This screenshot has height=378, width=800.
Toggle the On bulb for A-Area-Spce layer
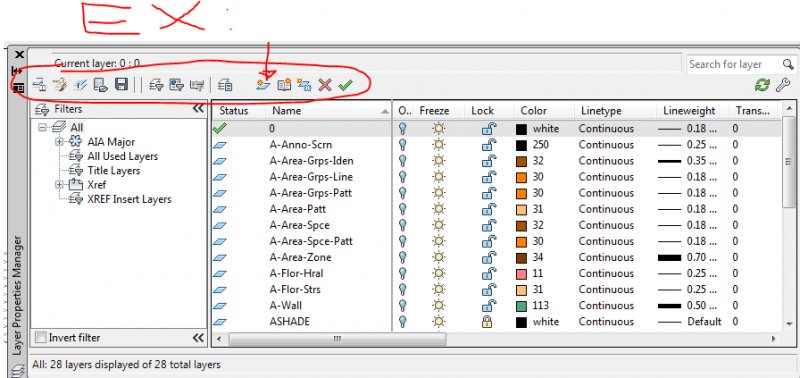coord(403,225)
